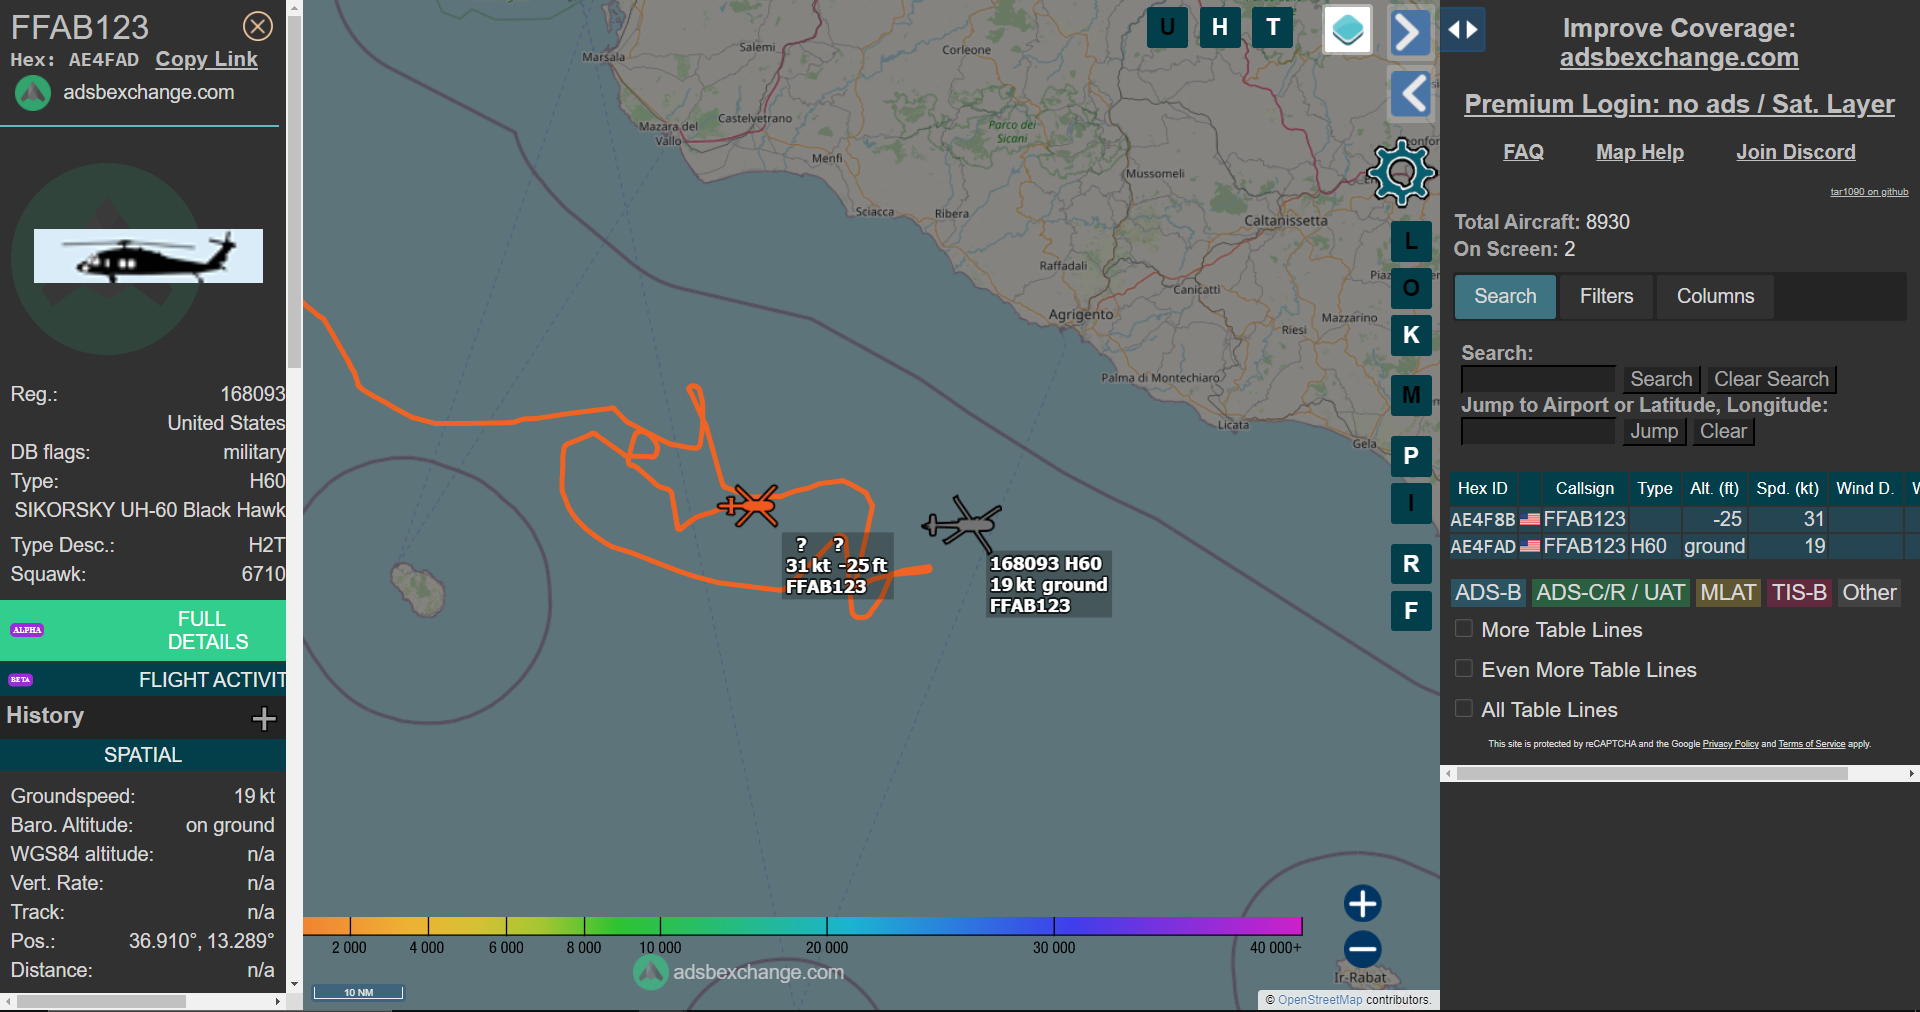Zoom in the map with plus button

[1362, 903]
